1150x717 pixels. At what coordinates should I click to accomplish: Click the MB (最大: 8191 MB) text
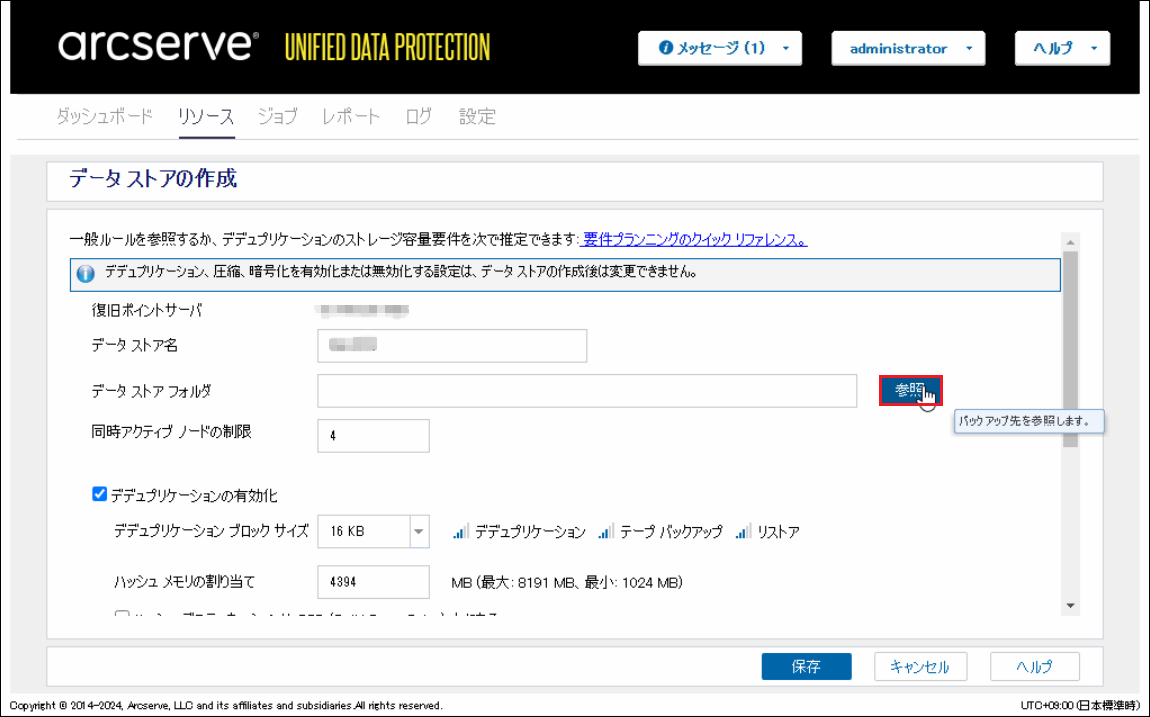coord(567,583)
